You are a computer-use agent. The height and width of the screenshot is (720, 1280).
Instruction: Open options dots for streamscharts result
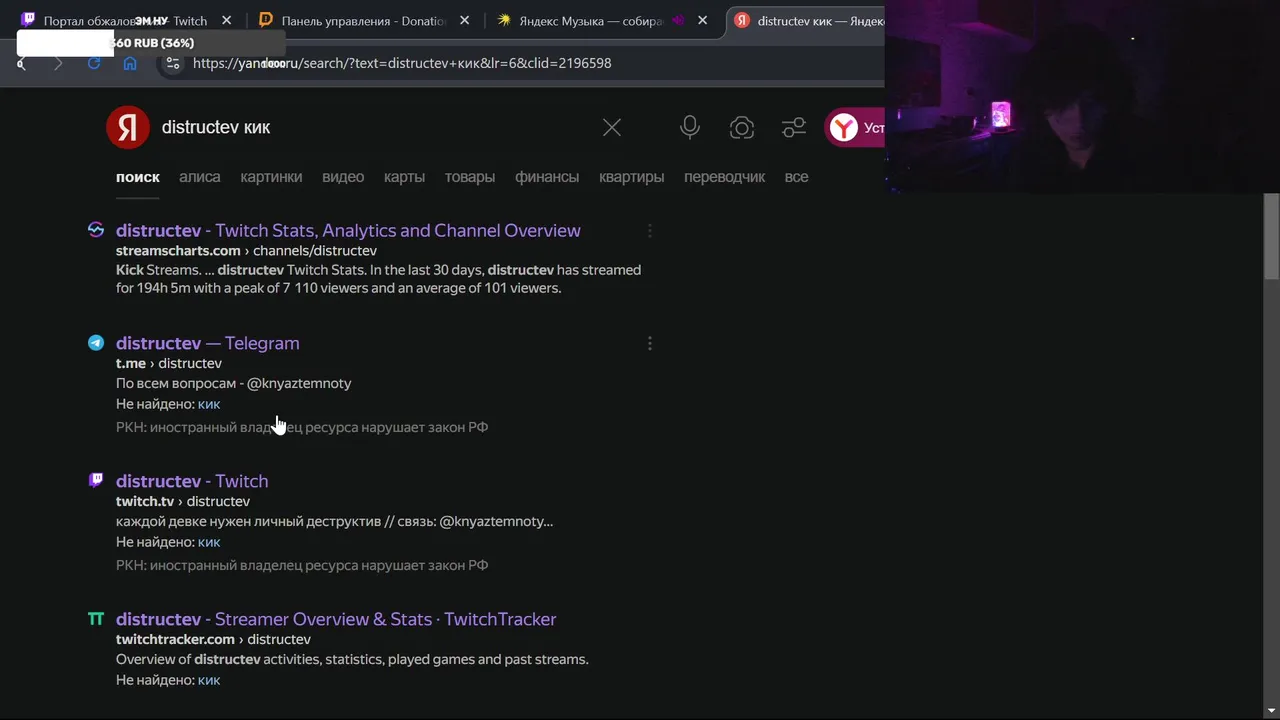tap(650, 231)
